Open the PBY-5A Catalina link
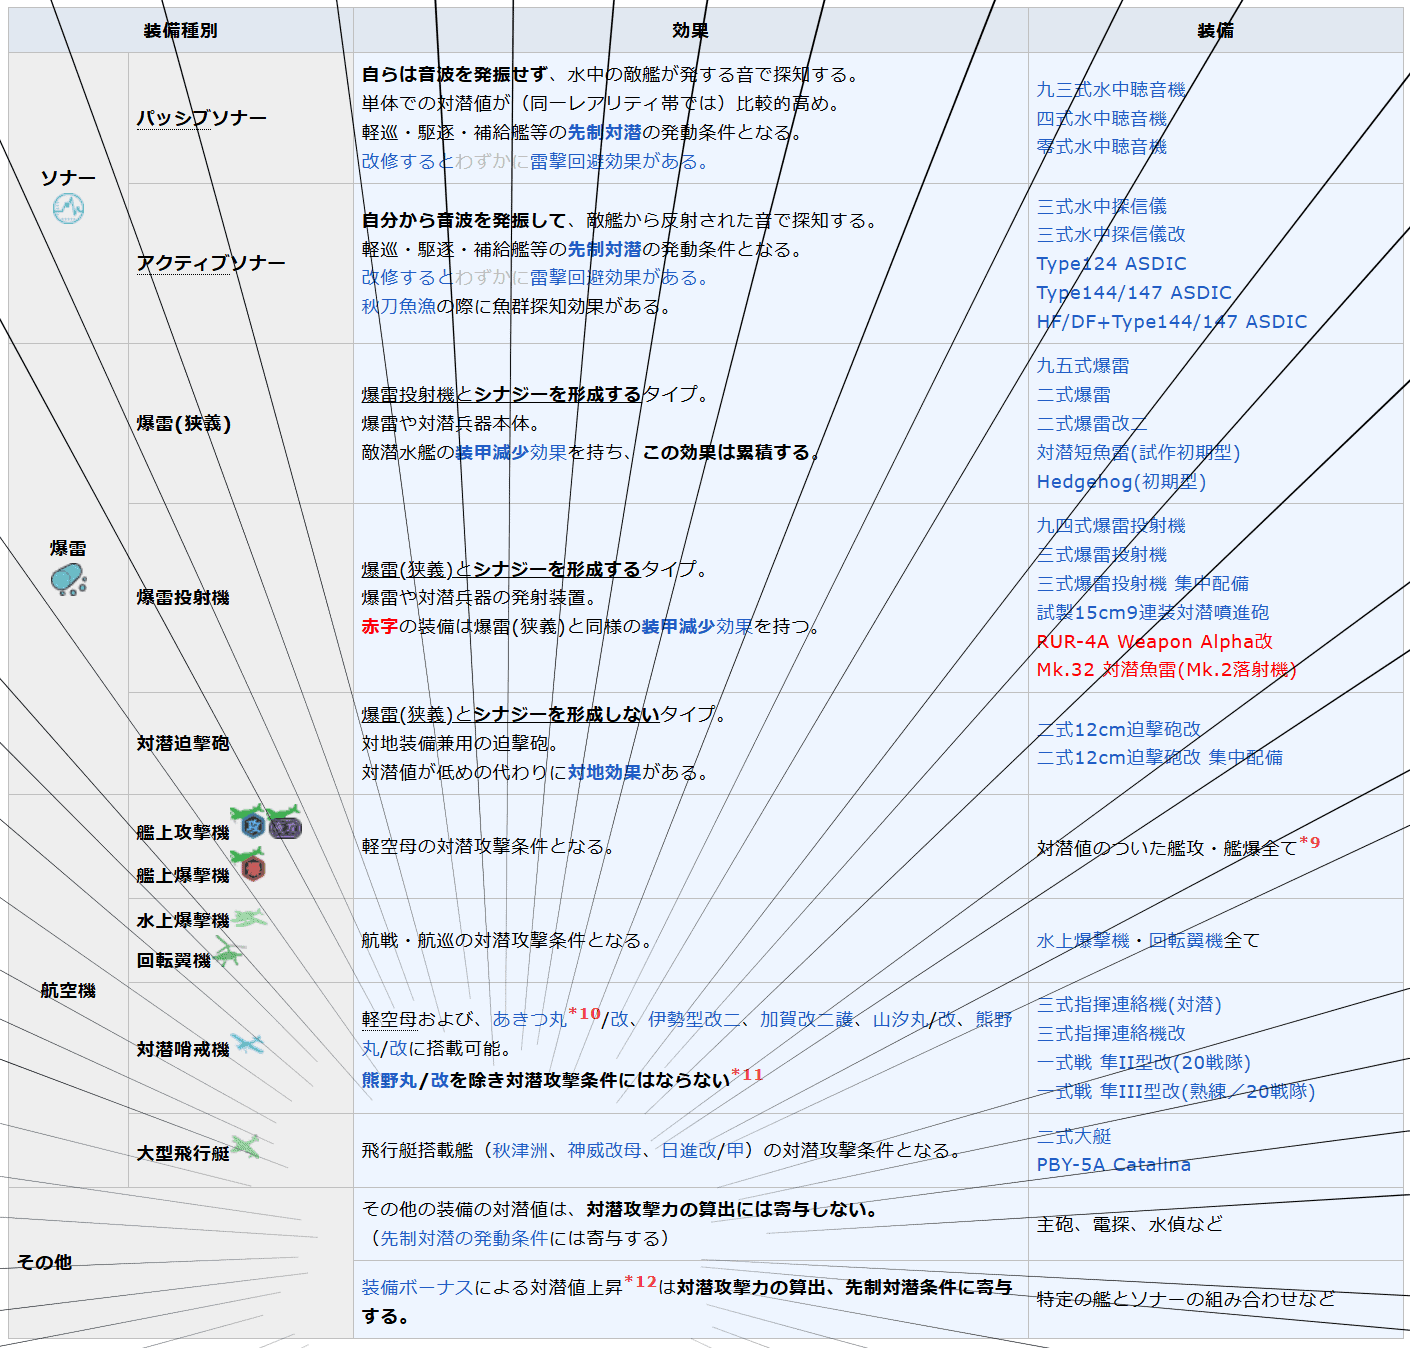The image size is (1410, 1348). [x=1113, y=1165]
